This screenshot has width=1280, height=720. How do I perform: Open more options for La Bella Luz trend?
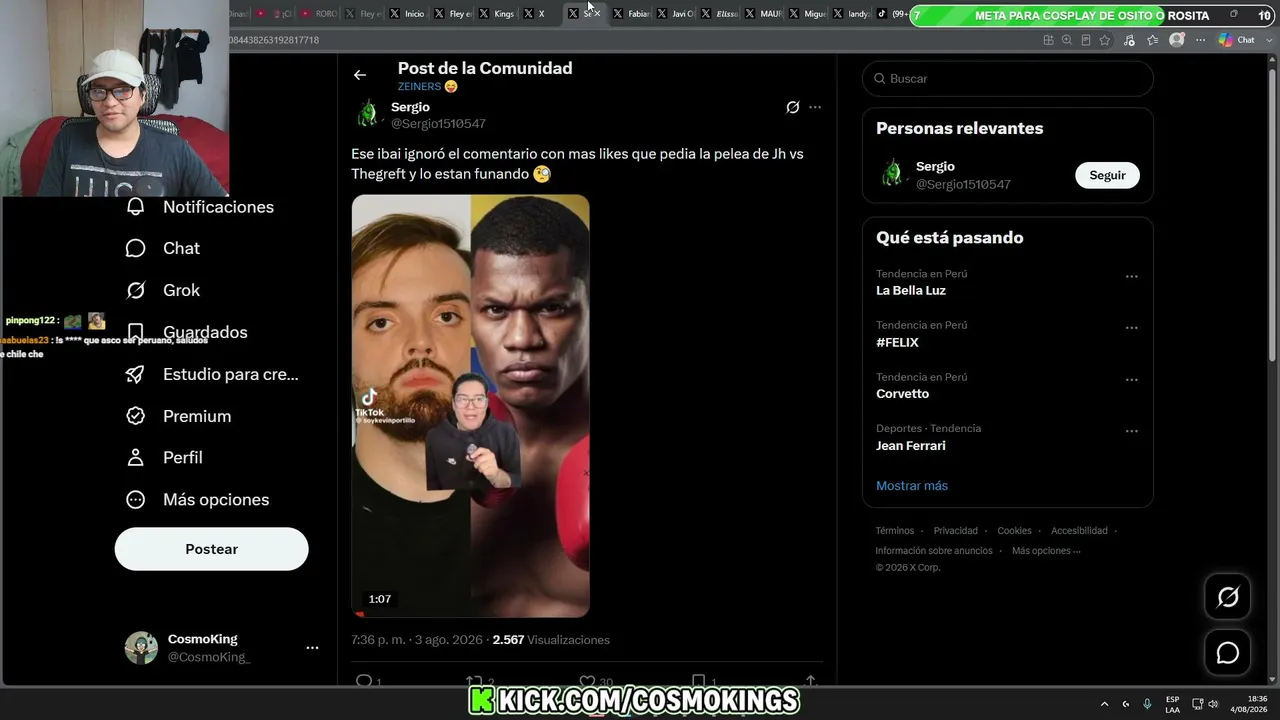1132,277
